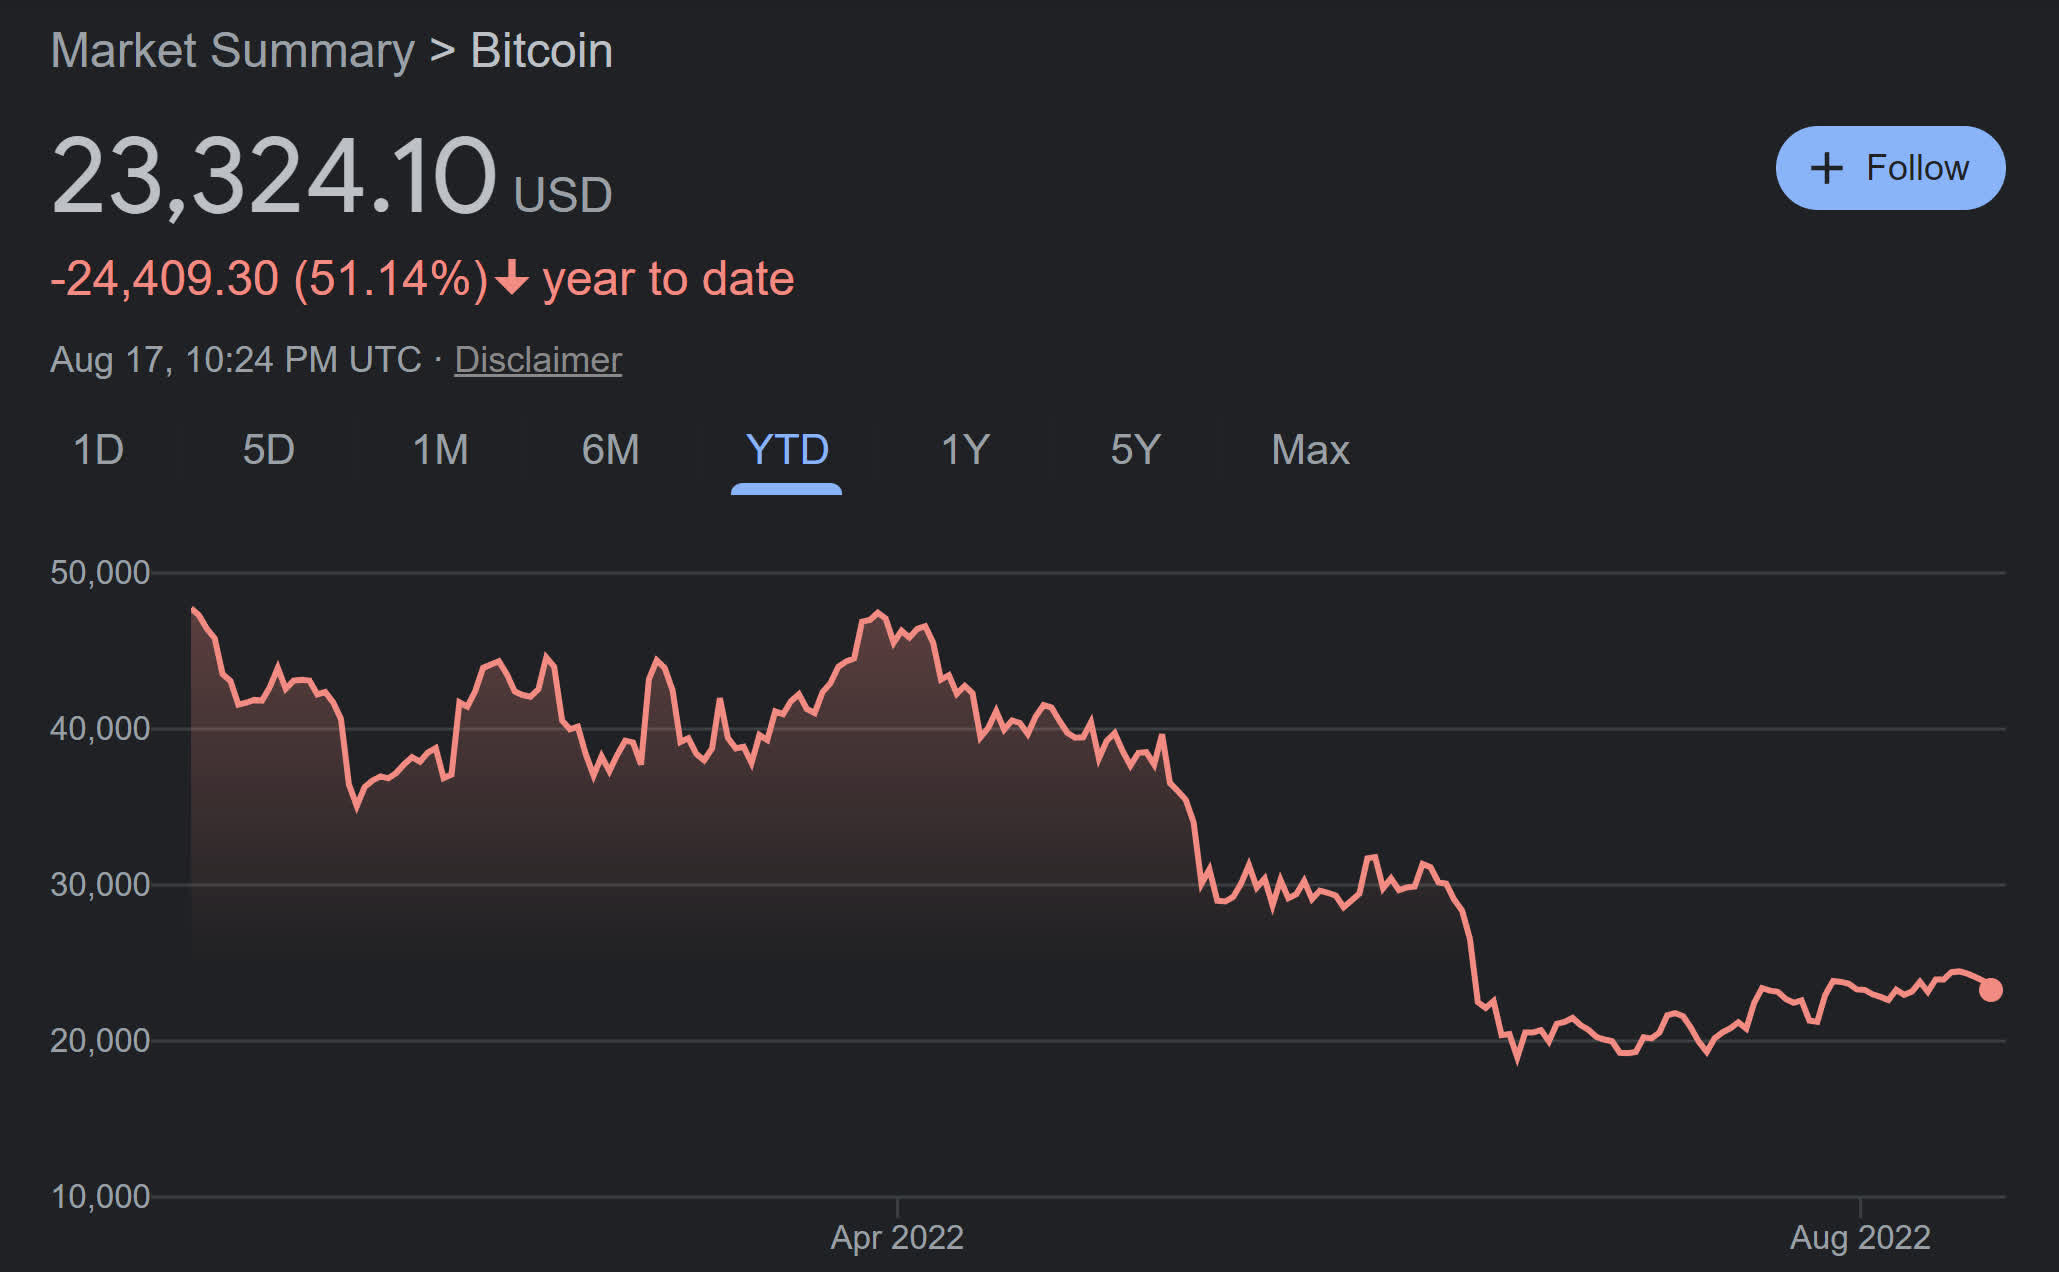Click the 23,324.10 price value
Screen dimensions: 2059x1272
point(274,176)
